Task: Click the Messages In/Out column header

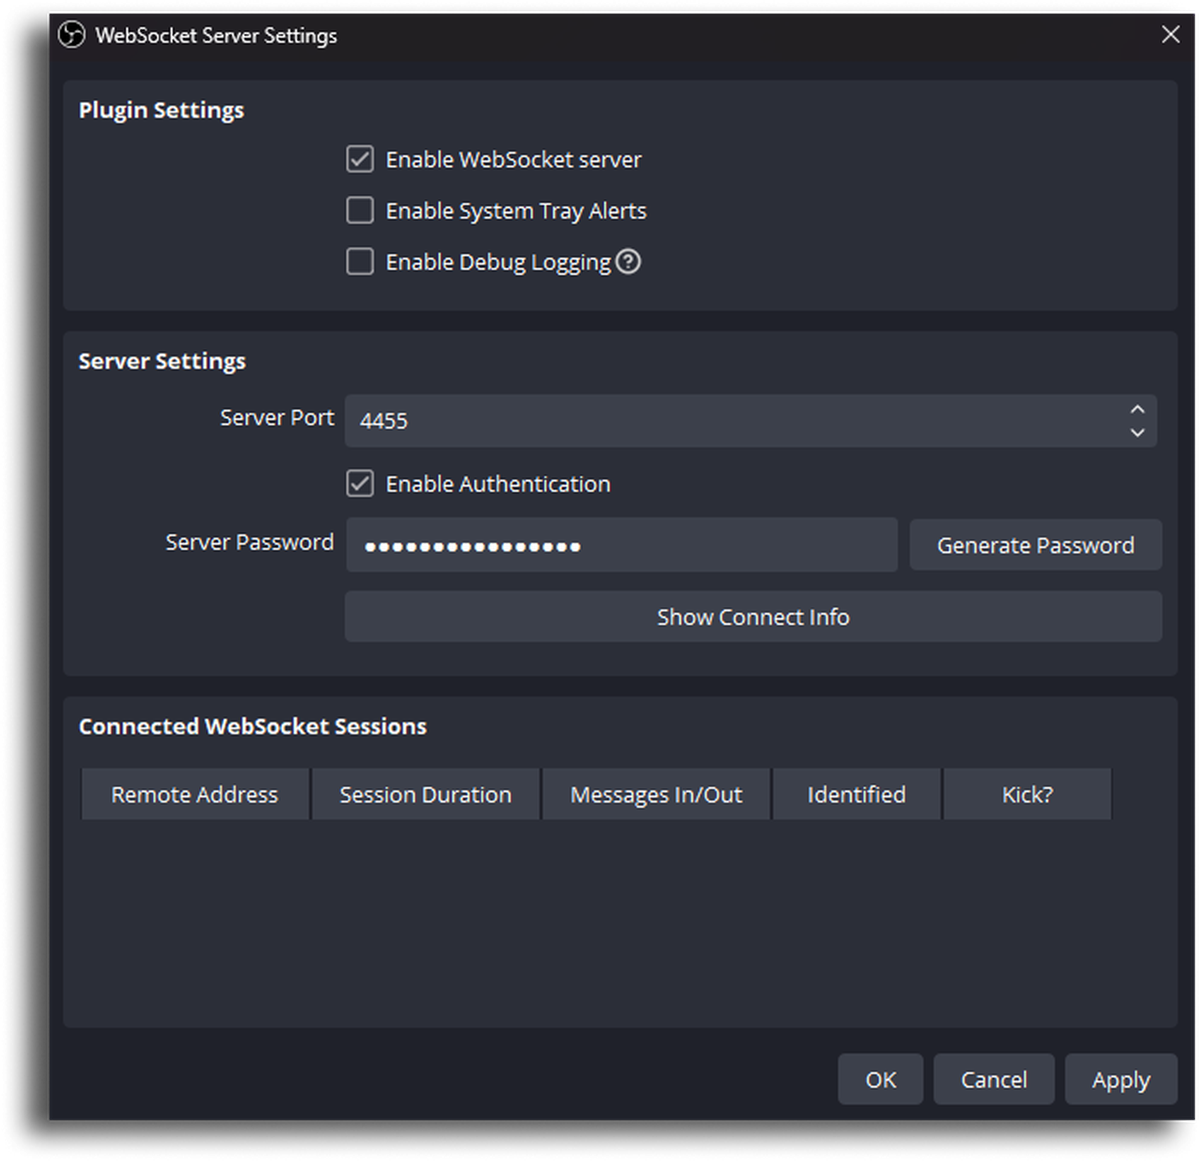Action: (x=656, y=794)
